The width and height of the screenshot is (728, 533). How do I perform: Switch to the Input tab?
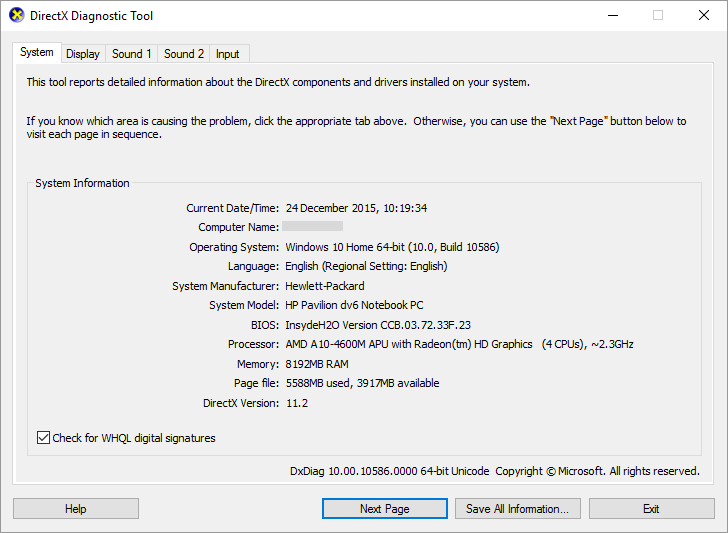pos(228,54)
